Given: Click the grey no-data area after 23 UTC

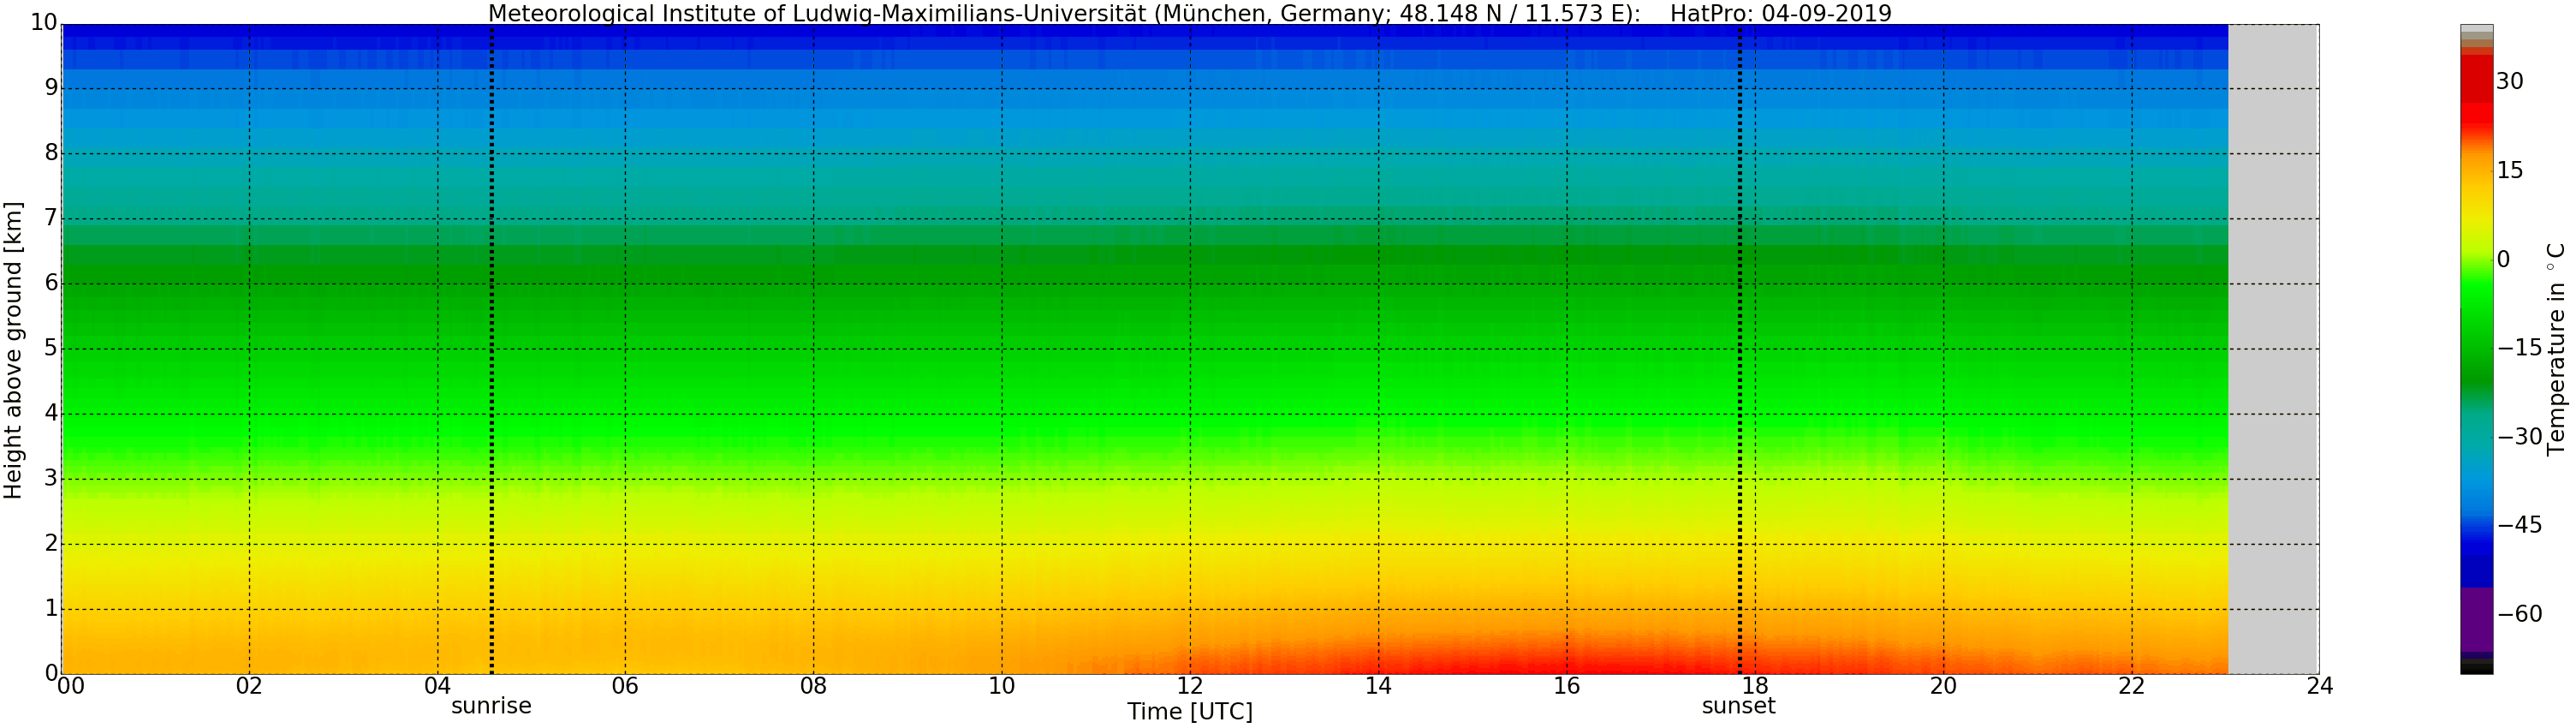Looking at the screenshot, I should [x=2273, y=350].
